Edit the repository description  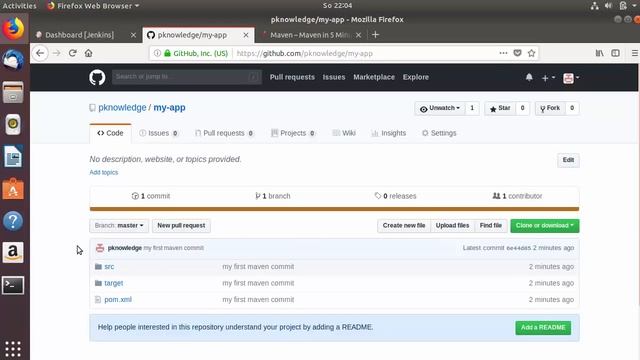pyautogui.click(x=568, y=160)
